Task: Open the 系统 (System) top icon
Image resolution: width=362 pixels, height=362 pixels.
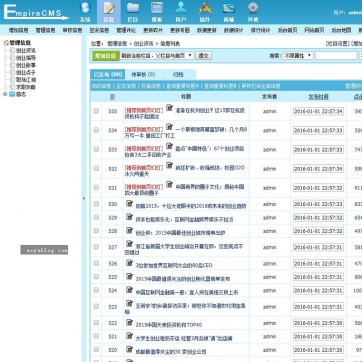Action: click(x=85, y=12)
